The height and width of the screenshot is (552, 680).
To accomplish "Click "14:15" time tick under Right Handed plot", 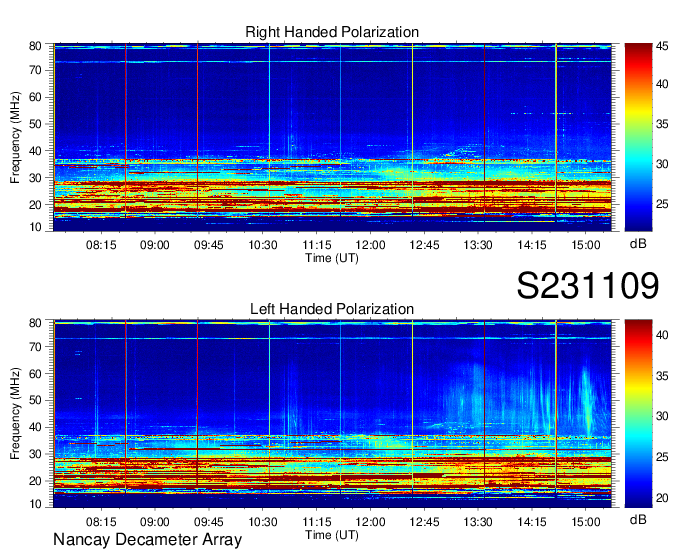I will (x=532, y=245).
